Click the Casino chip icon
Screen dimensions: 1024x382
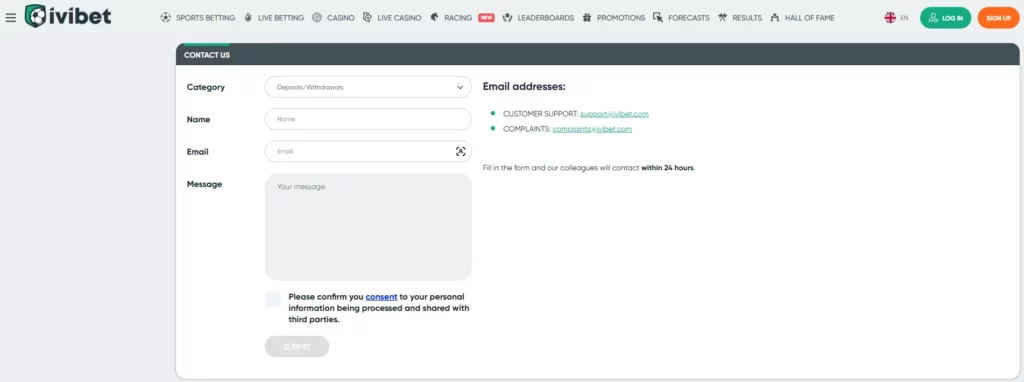coord(317,18)
